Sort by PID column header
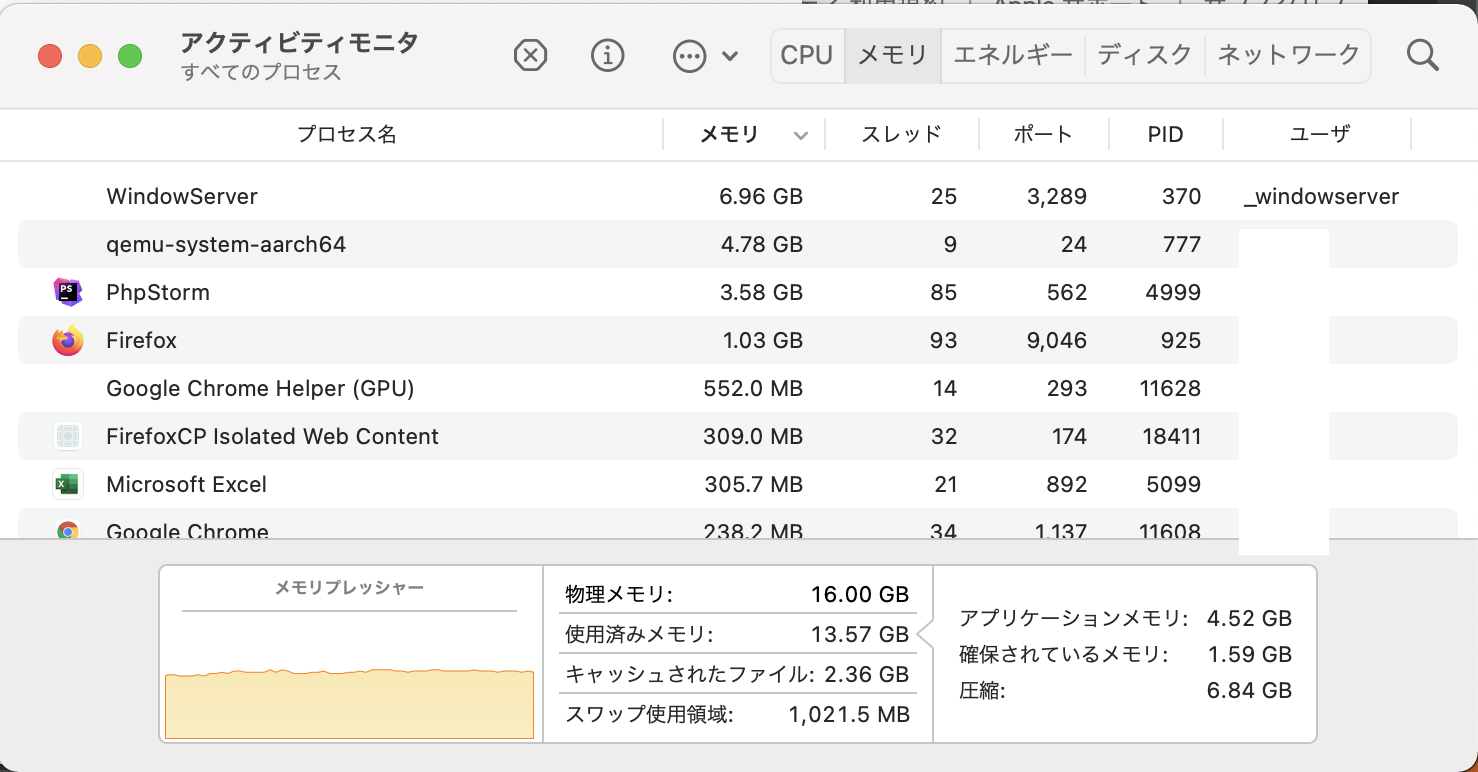This screenshot has height=772, width=1478. 1165,134
